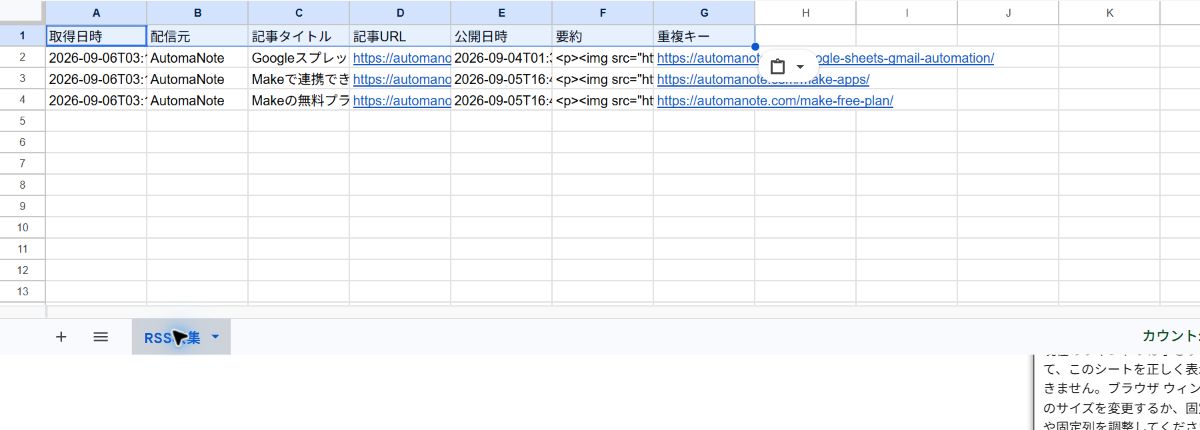The width and height of the screenshot is (1200, 430).
Task: Open the article URL link in D4
Action: point(402,100)
